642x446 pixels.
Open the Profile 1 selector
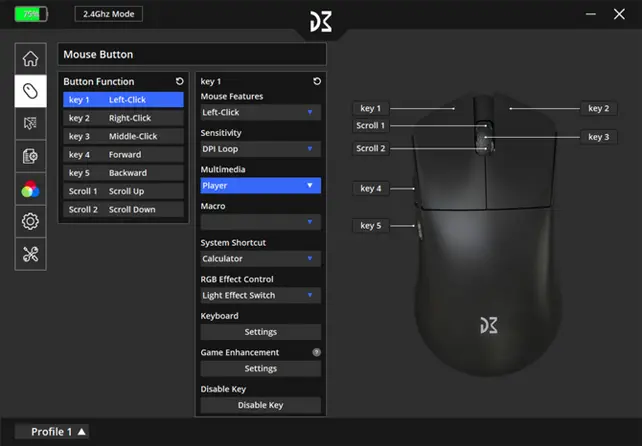tap(58, 432)
